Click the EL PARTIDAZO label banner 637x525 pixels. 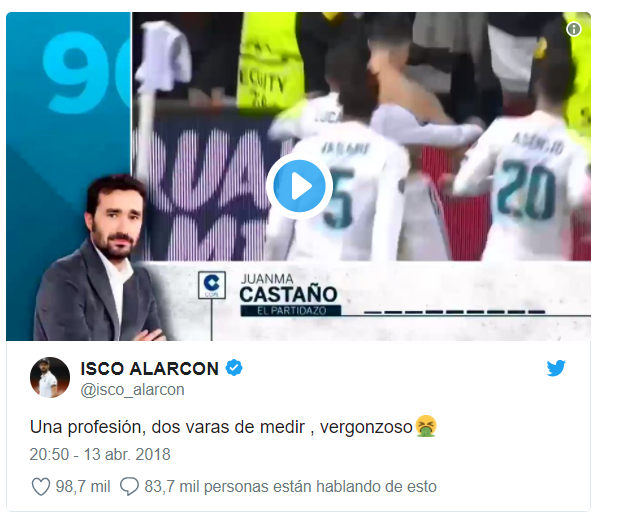click(291, 311)
